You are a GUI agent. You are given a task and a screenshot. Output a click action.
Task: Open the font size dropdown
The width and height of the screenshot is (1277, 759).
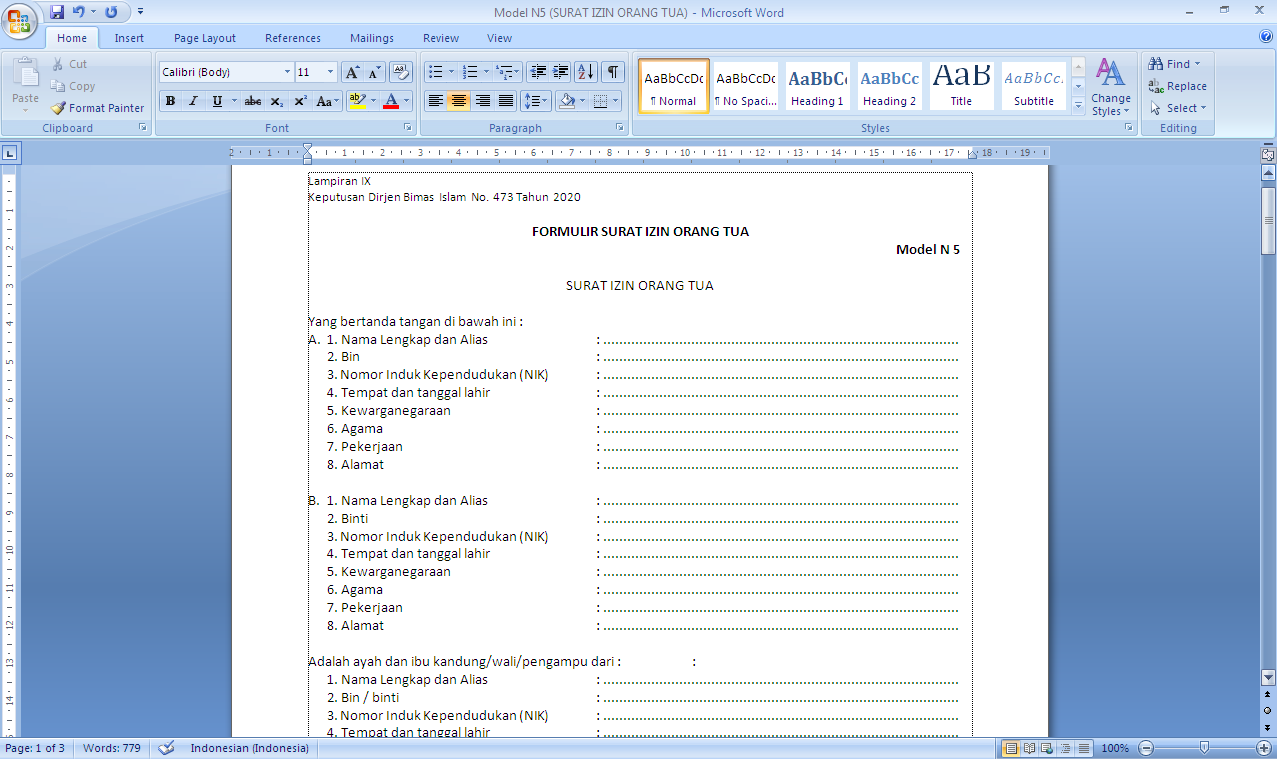pos(331,72)
